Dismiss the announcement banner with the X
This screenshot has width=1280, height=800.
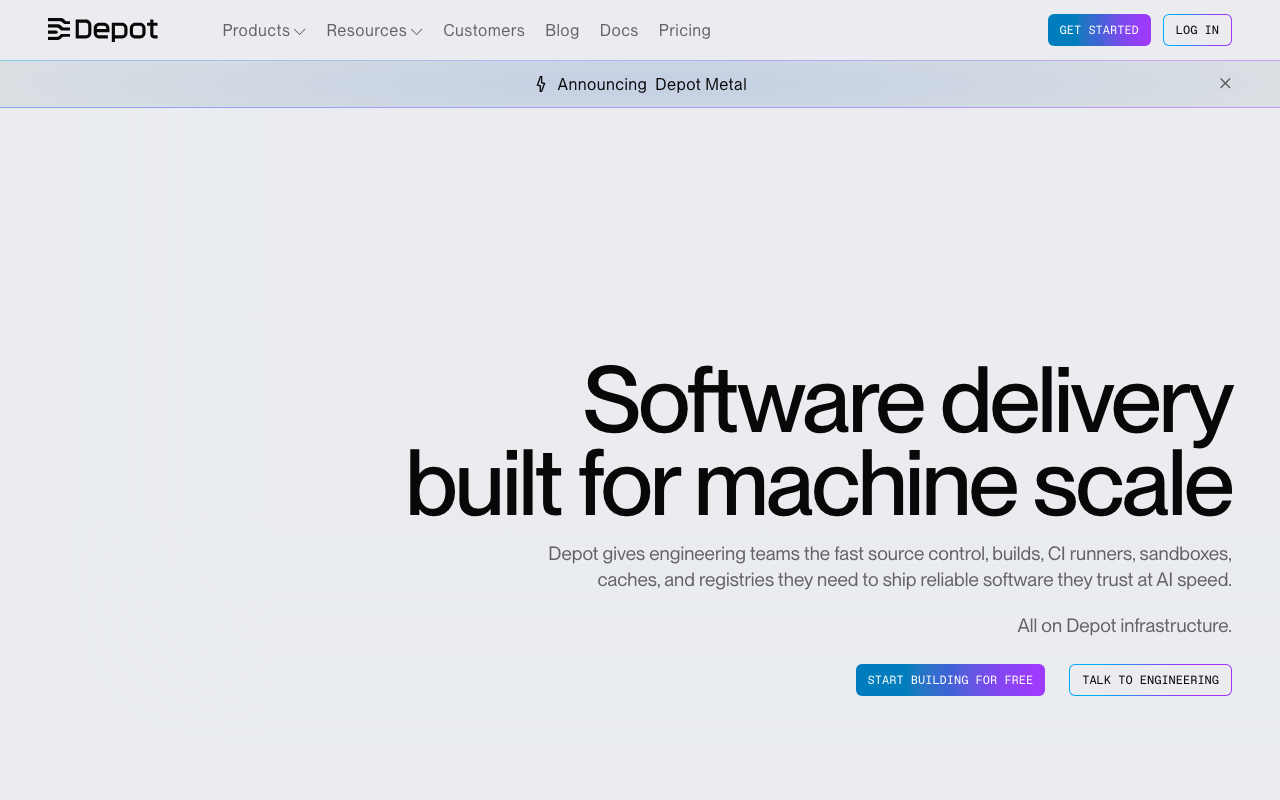1225,84
